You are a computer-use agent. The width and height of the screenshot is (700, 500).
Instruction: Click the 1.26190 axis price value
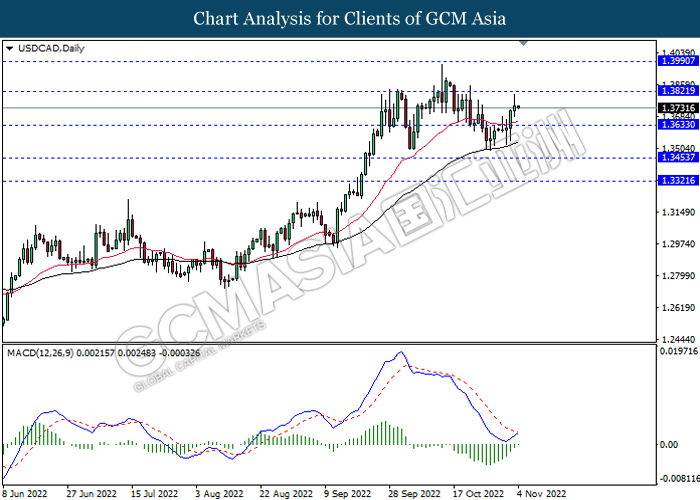679,308
